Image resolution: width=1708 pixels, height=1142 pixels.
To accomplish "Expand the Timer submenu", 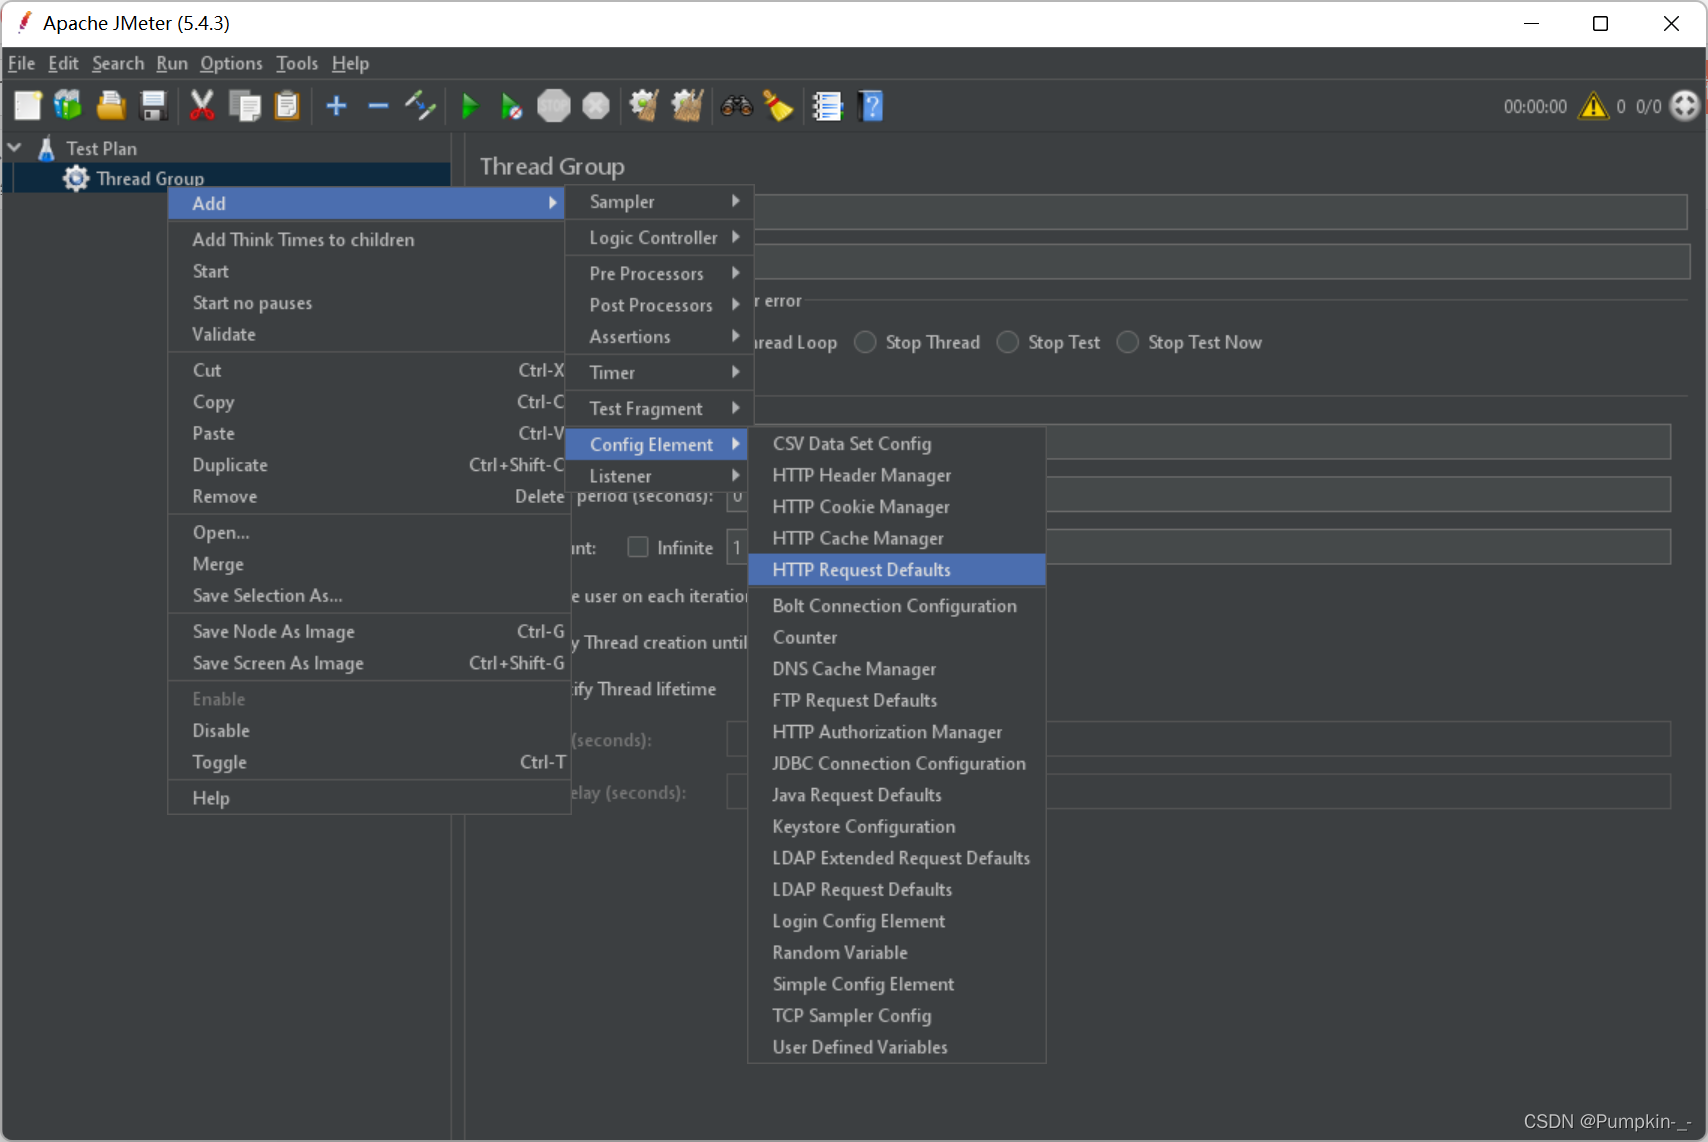I will (660, 372).
